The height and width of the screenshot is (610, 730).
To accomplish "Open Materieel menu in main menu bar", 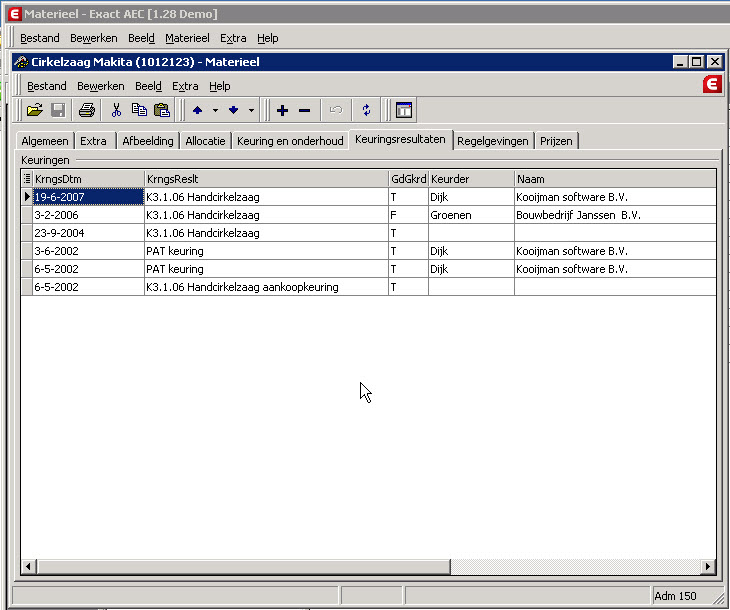I will [187, 38].
